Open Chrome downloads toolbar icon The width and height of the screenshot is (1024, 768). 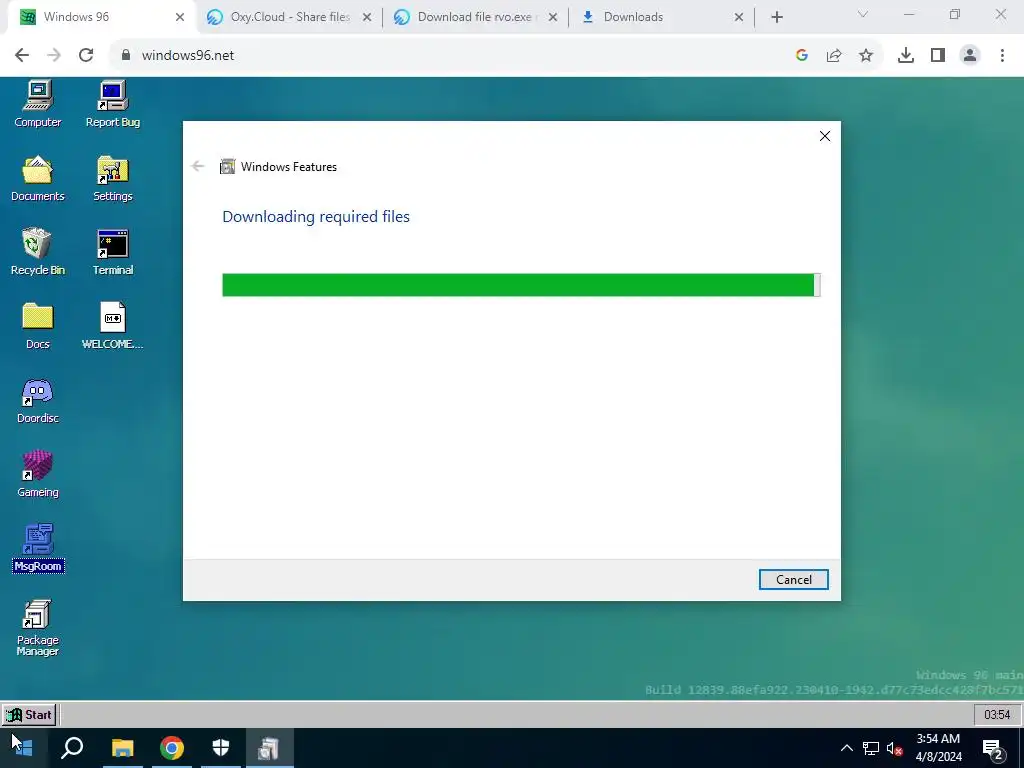coord(905,55)
